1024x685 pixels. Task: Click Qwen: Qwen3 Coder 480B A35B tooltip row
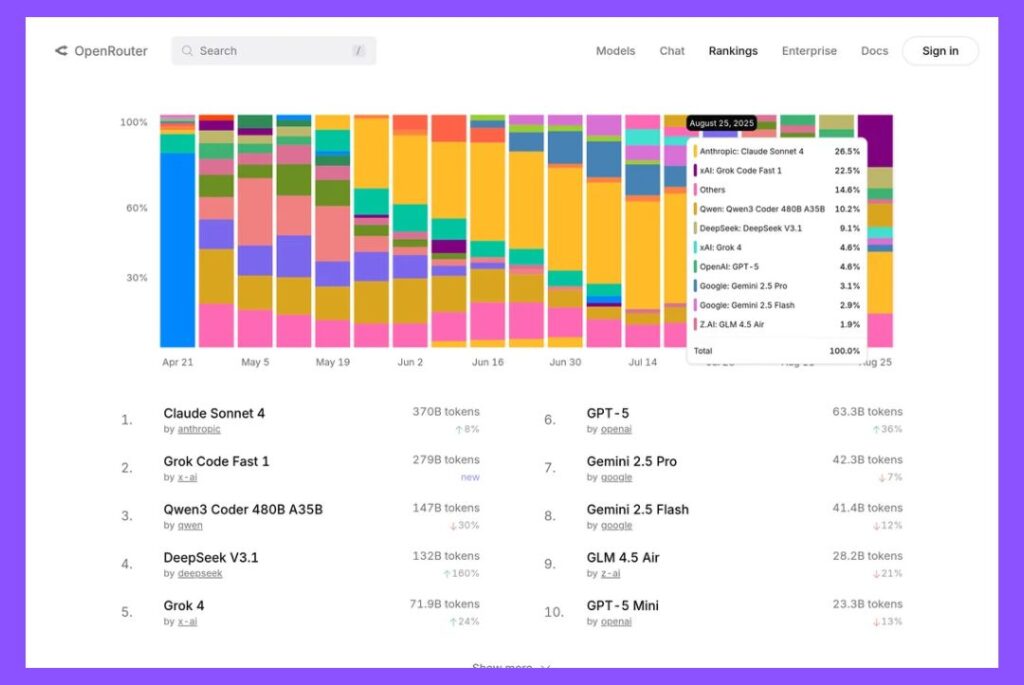pyautogui.click(x=776, y=209)
